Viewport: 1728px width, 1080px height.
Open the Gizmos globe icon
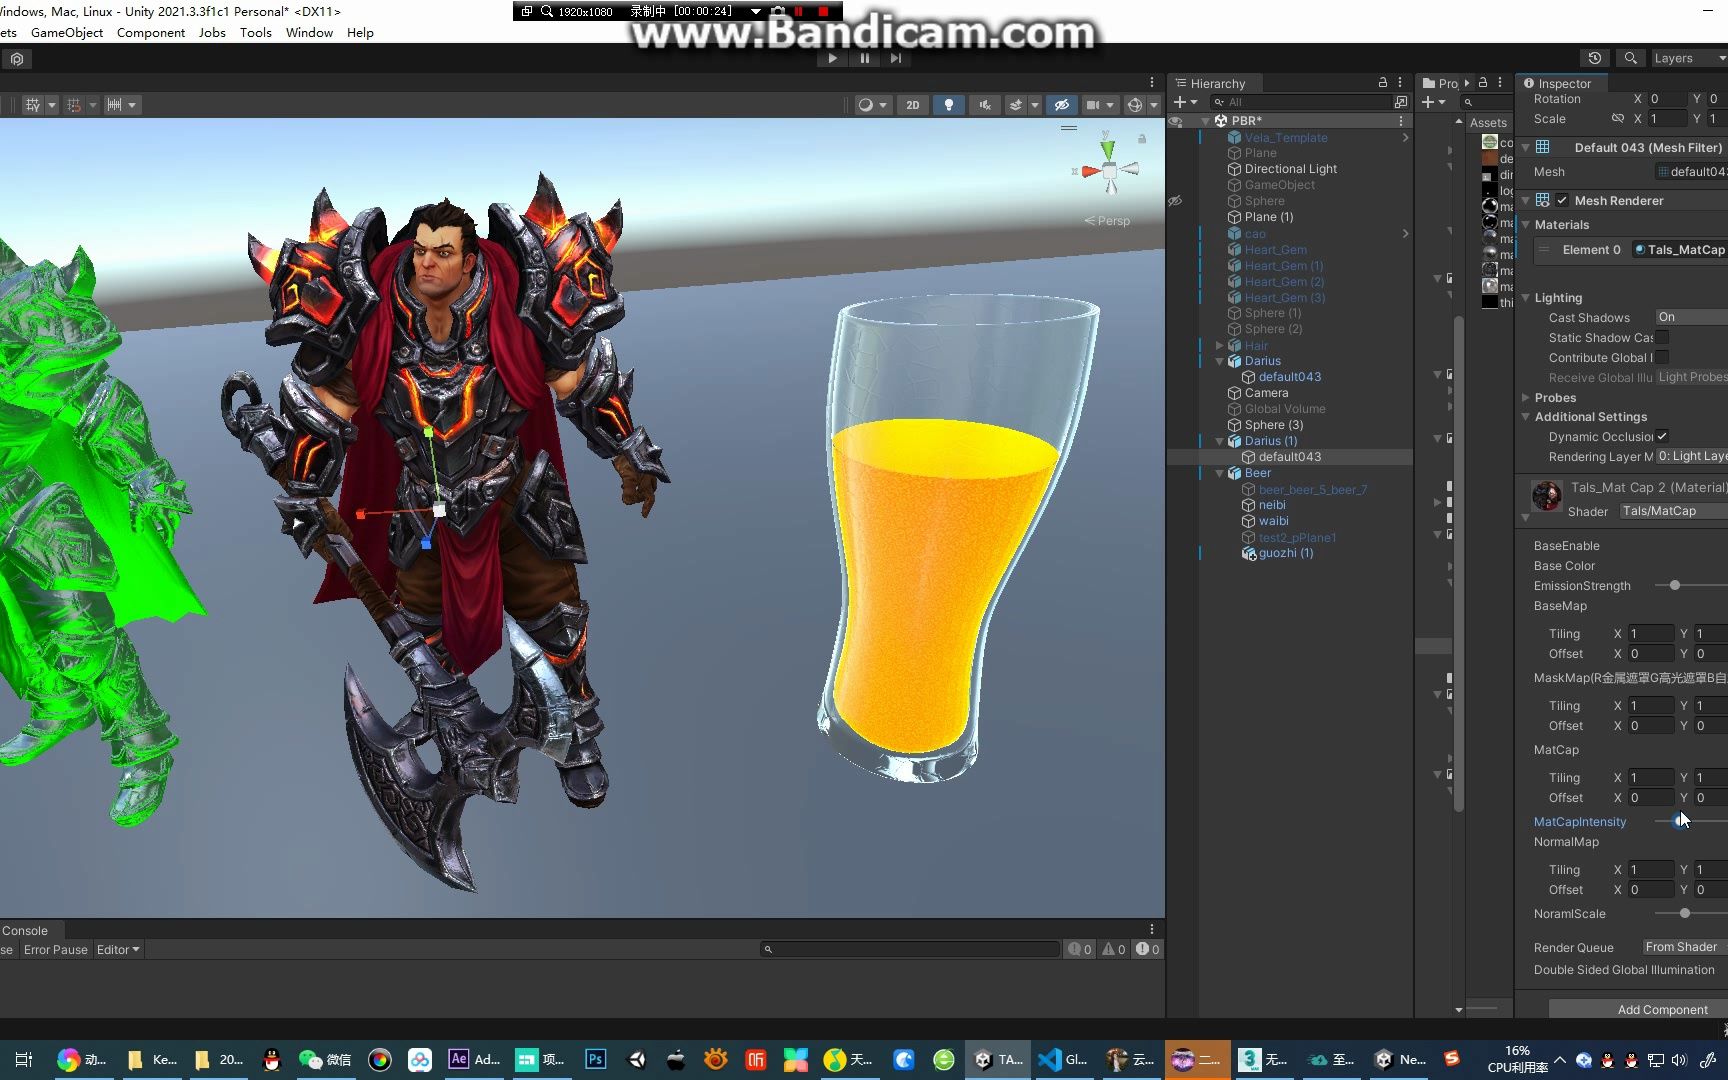point(1134,105)
